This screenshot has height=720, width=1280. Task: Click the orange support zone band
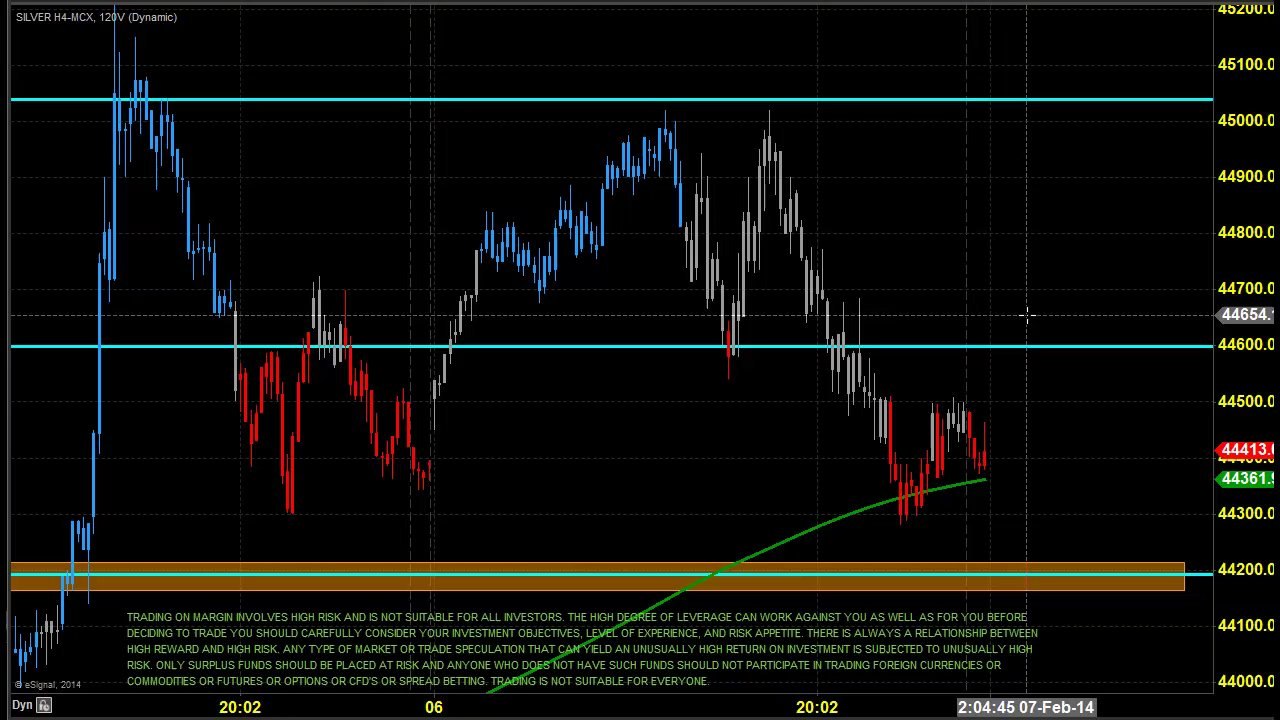597,576
